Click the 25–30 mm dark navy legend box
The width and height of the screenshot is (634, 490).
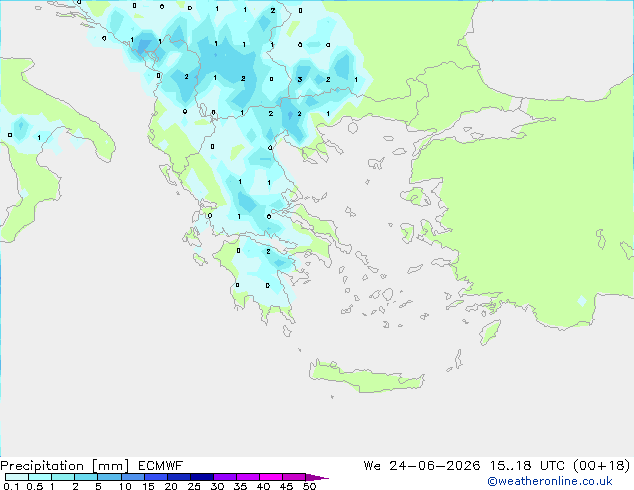pos(201,477)
